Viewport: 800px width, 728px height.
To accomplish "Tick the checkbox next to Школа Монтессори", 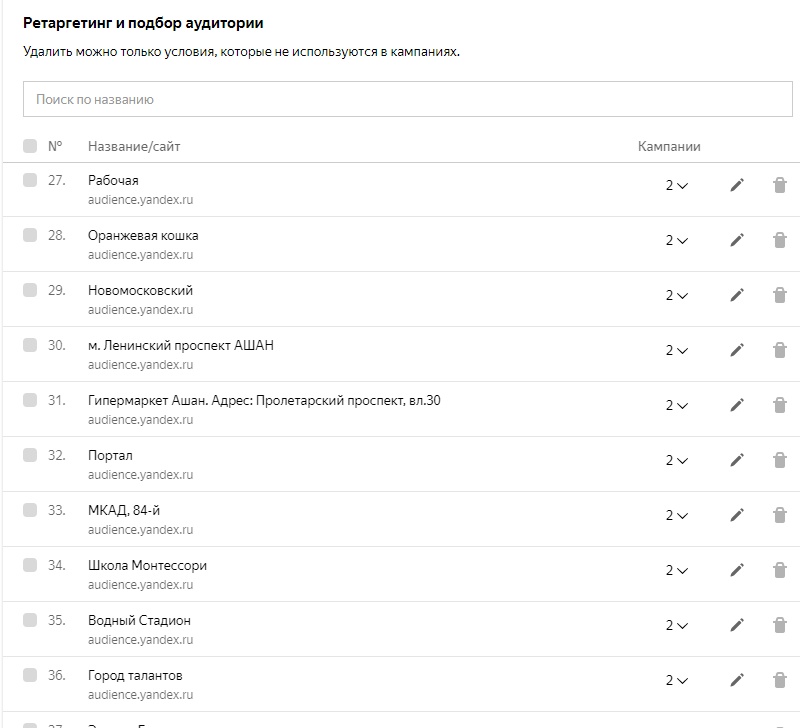I will (x=30, y=565).
